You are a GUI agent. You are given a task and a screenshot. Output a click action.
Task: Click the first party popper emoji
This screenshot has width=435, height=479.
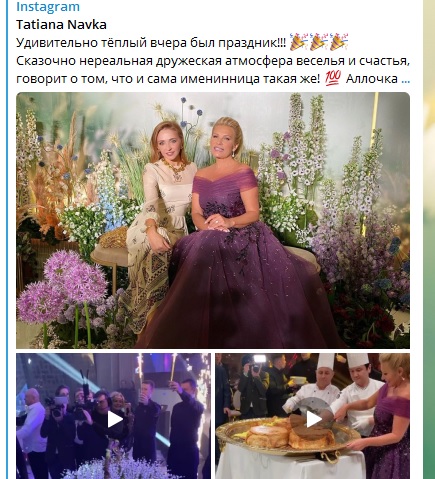pyautogui.click(x=298, y=42)
